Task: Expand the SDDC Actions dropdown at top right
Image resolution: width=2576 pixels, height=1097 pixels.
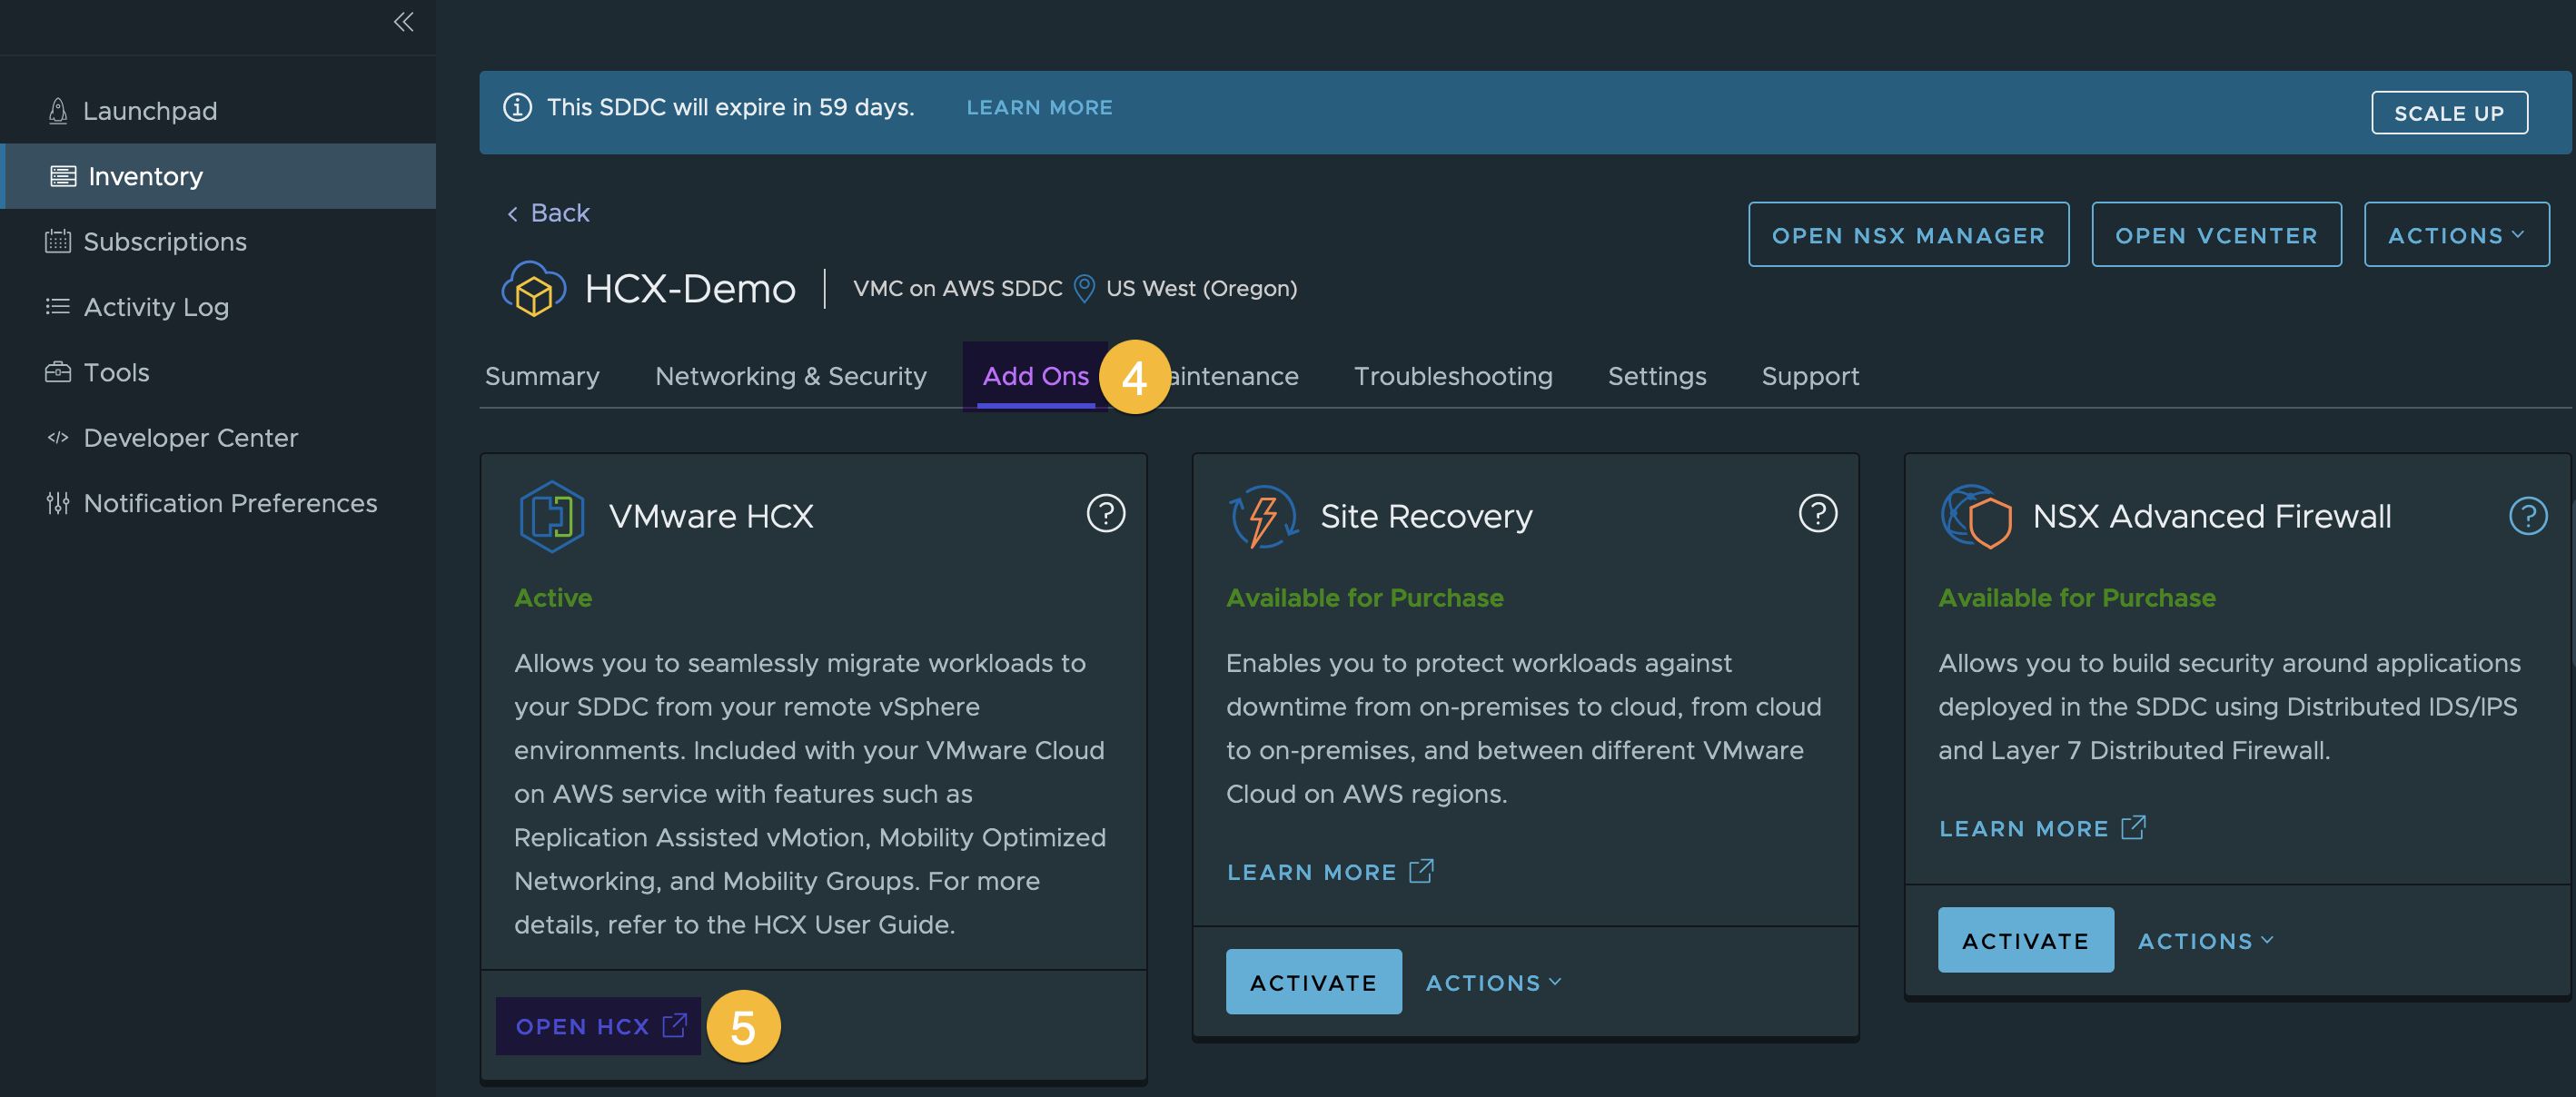Action: pyautogui.click(x=2456, y=235)
